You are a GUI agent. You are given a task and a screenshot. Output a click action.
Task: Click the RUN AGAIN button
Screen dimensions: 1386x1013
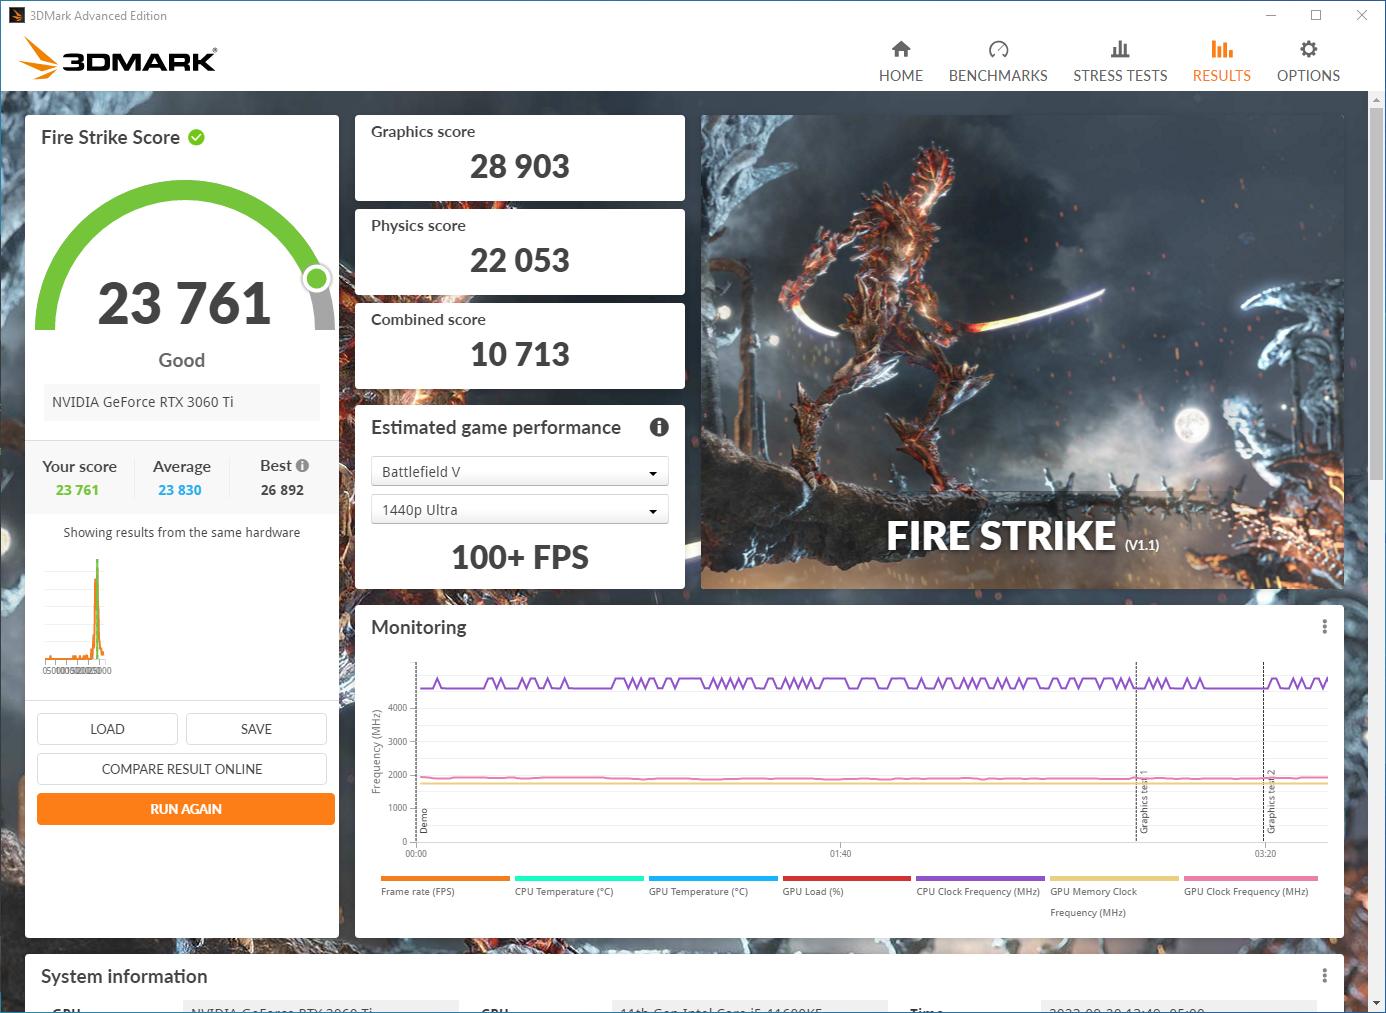[186, 809]
